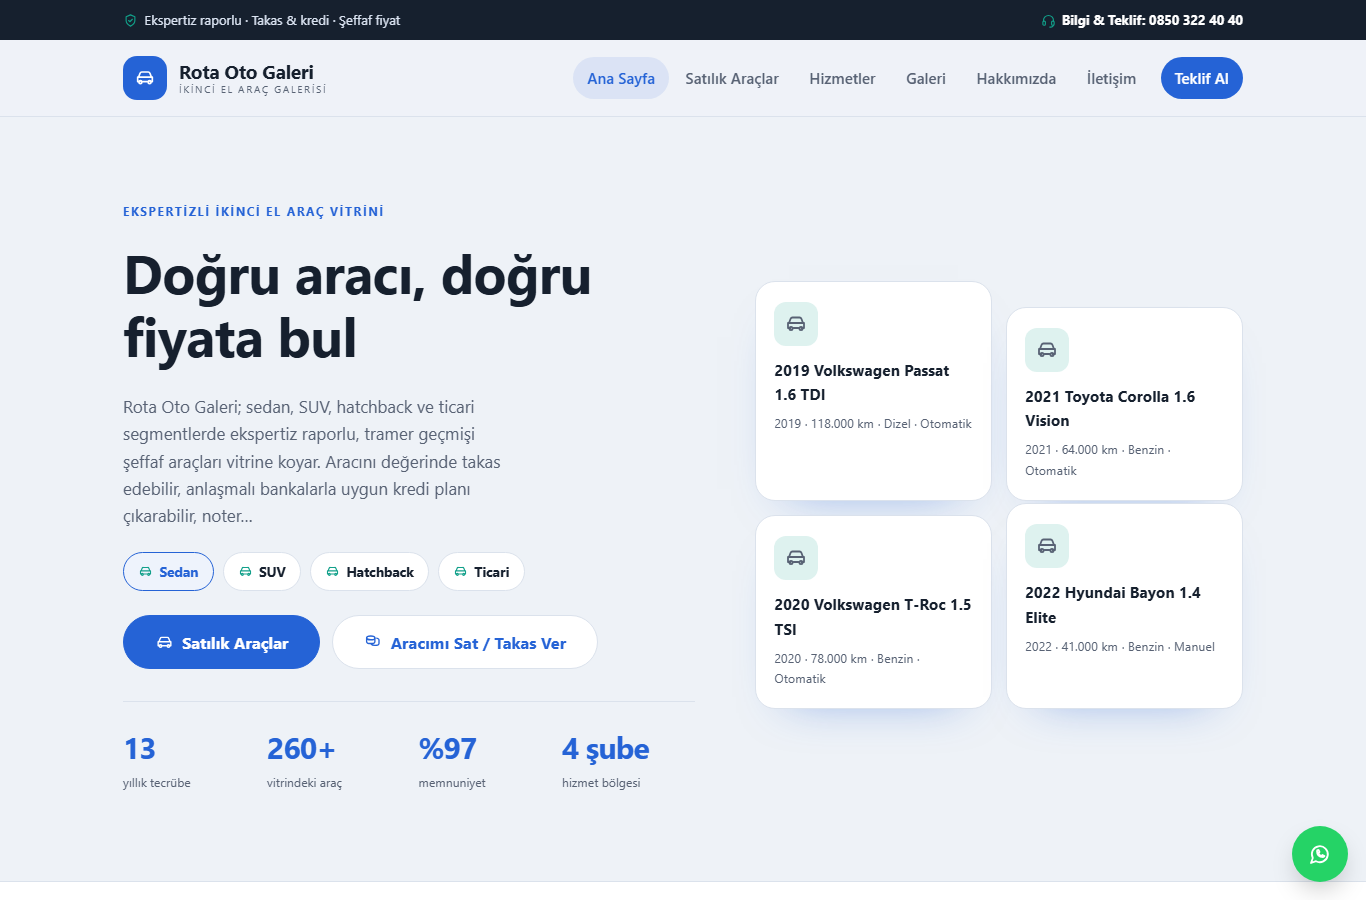Click '2022 · 41.000 km · Benzin · Manuel' details
Image resolution: width=1366 pixels, height=900 pixels.
pyautogui.click(x=1120, y=647)
